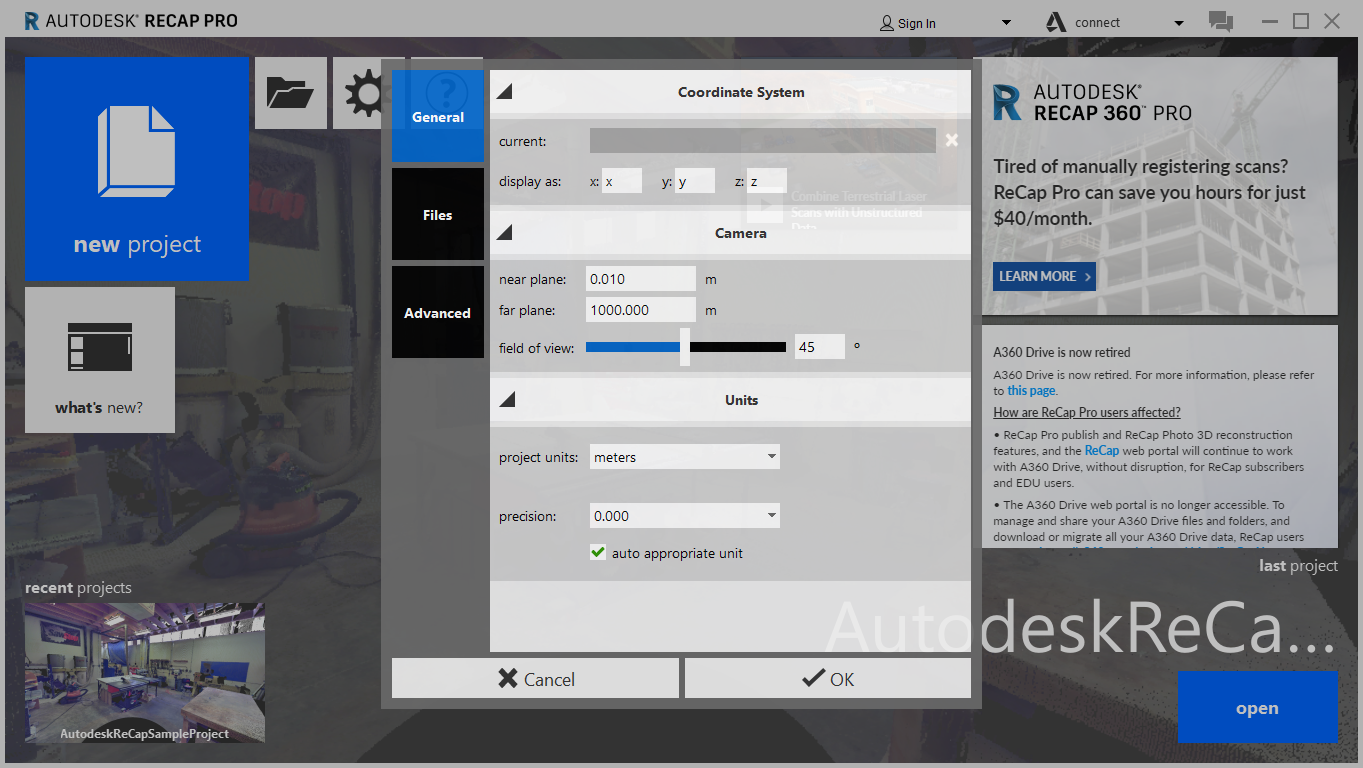The width and height of the screenshot is (1363, 768).
Task: Click 'A360 Drive is now retired' heading
Action: coord(1062,352)
